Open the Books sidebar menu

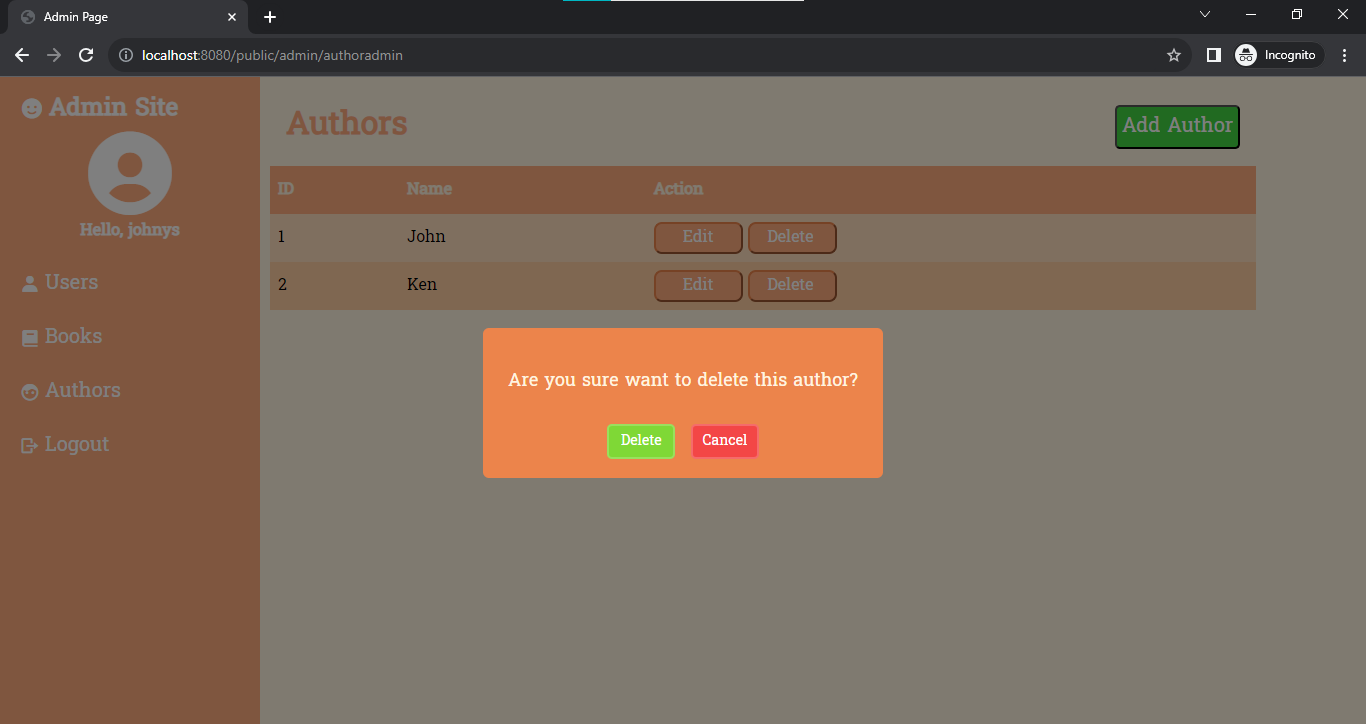point(73,336)
